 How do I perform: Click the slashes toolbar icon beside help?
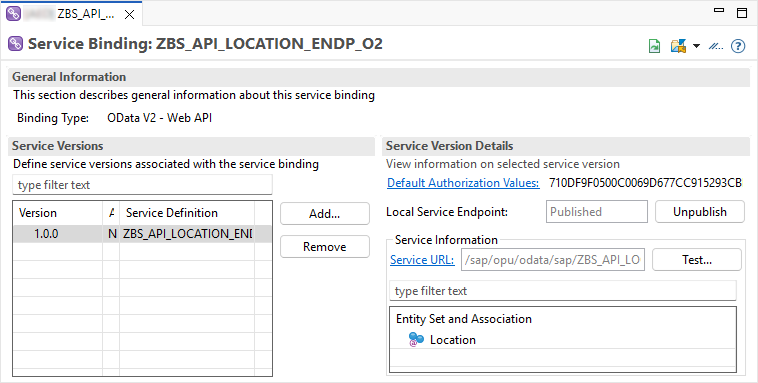point(715,46)
